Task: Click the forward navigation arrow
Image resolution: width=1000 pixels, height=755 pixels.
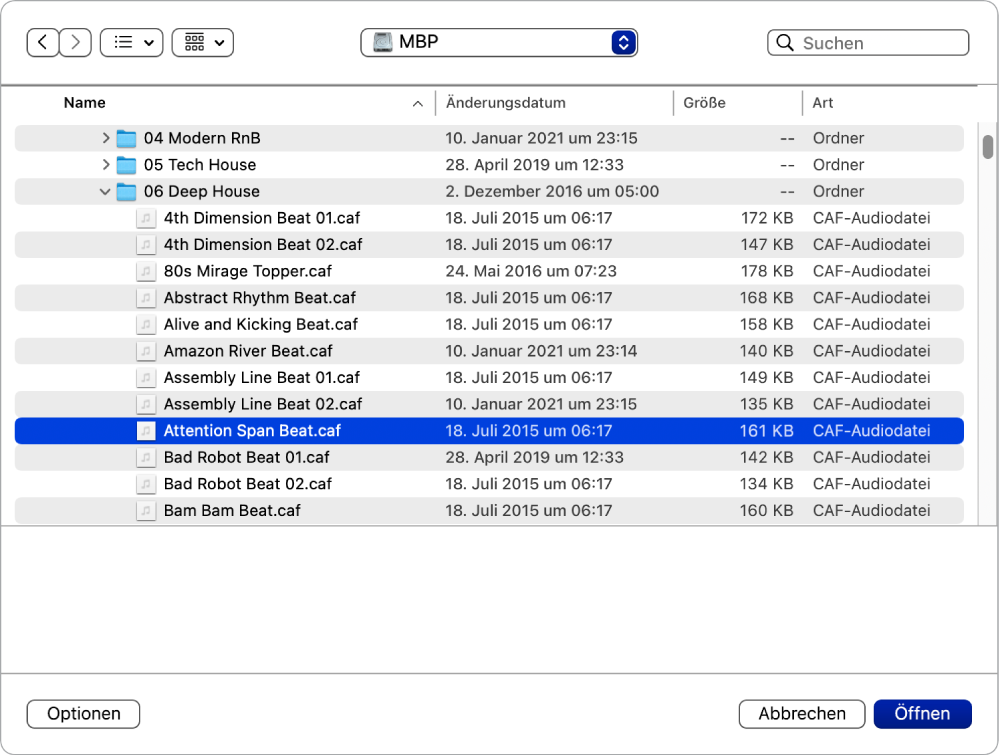Action: point(76,42)
